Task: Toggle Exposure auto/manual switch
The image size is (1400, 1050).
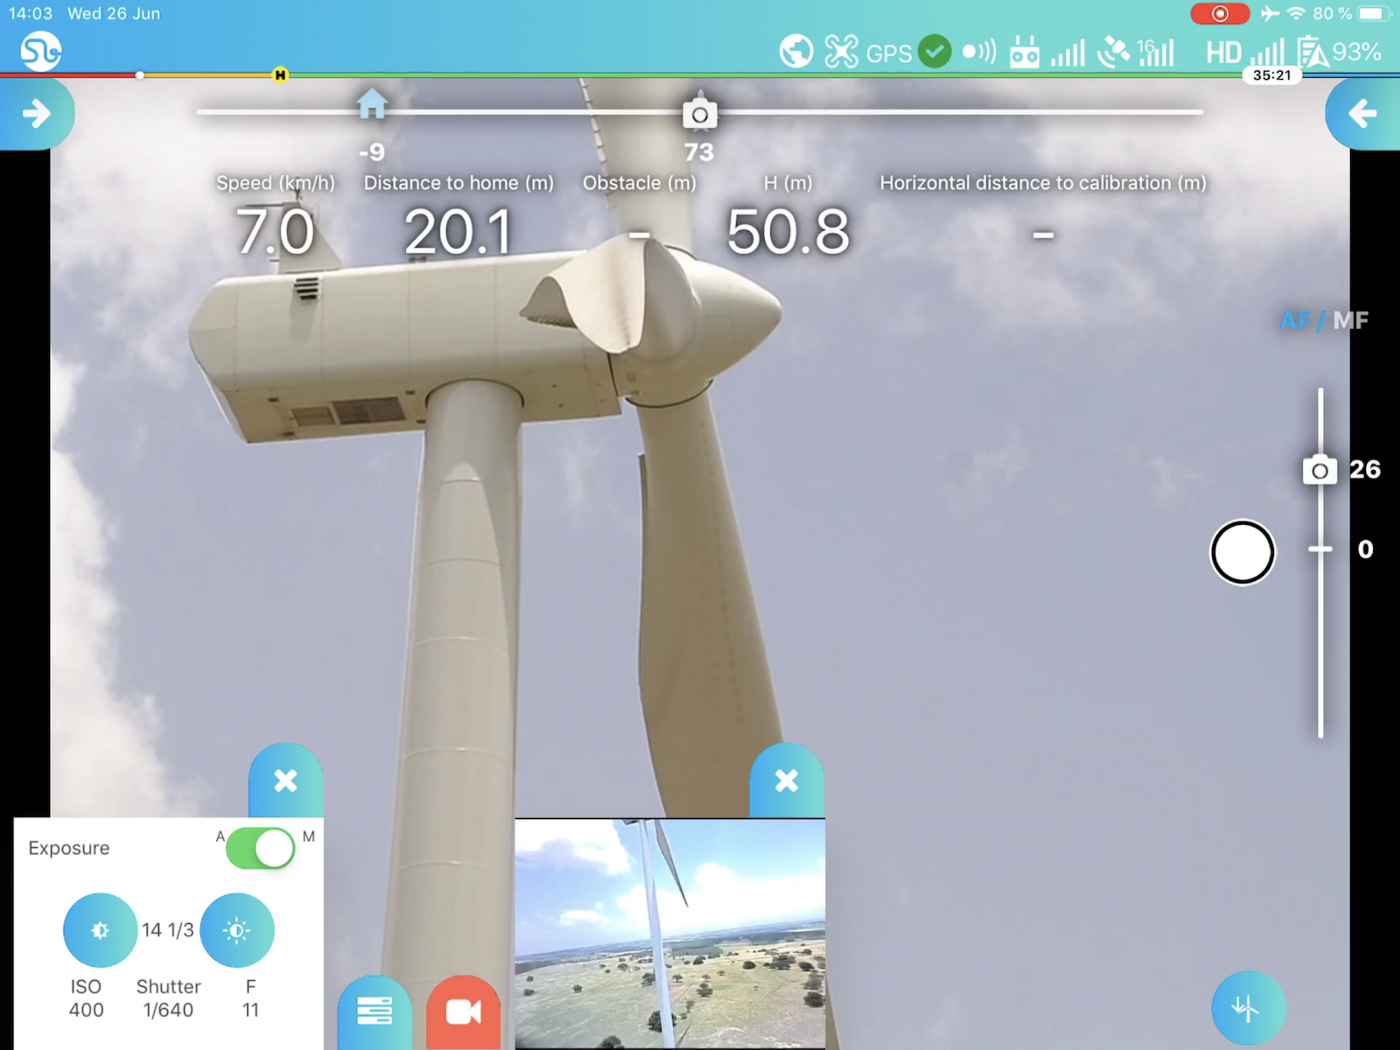Action: point(260,848)
